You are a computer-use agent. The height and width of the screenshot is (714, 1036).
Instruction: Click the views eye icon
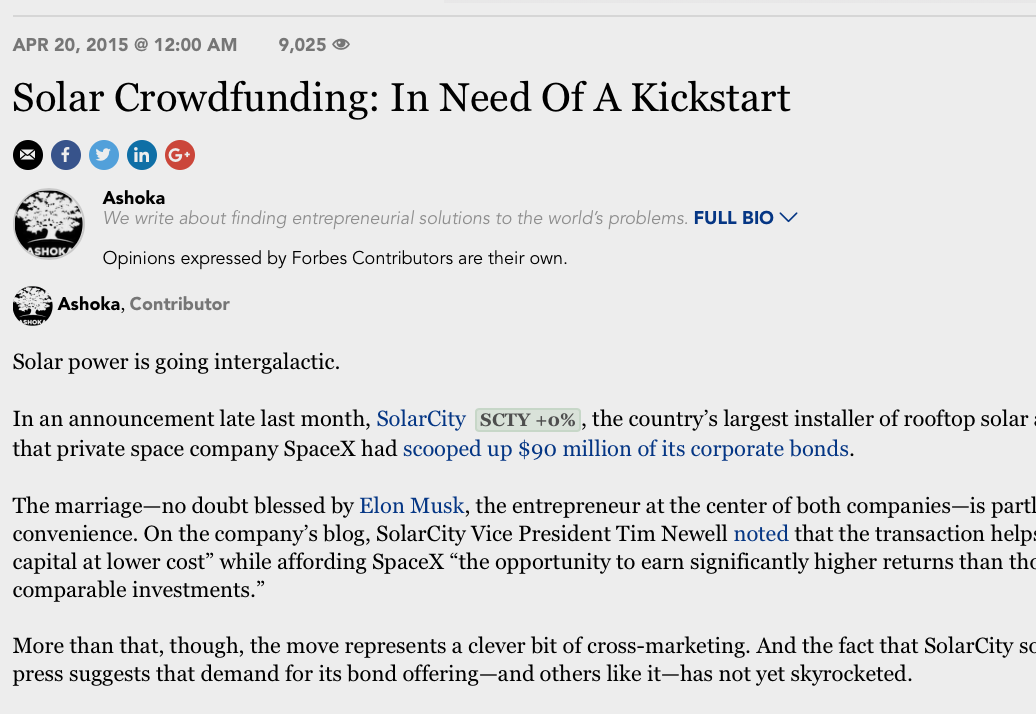coord(341,44)
